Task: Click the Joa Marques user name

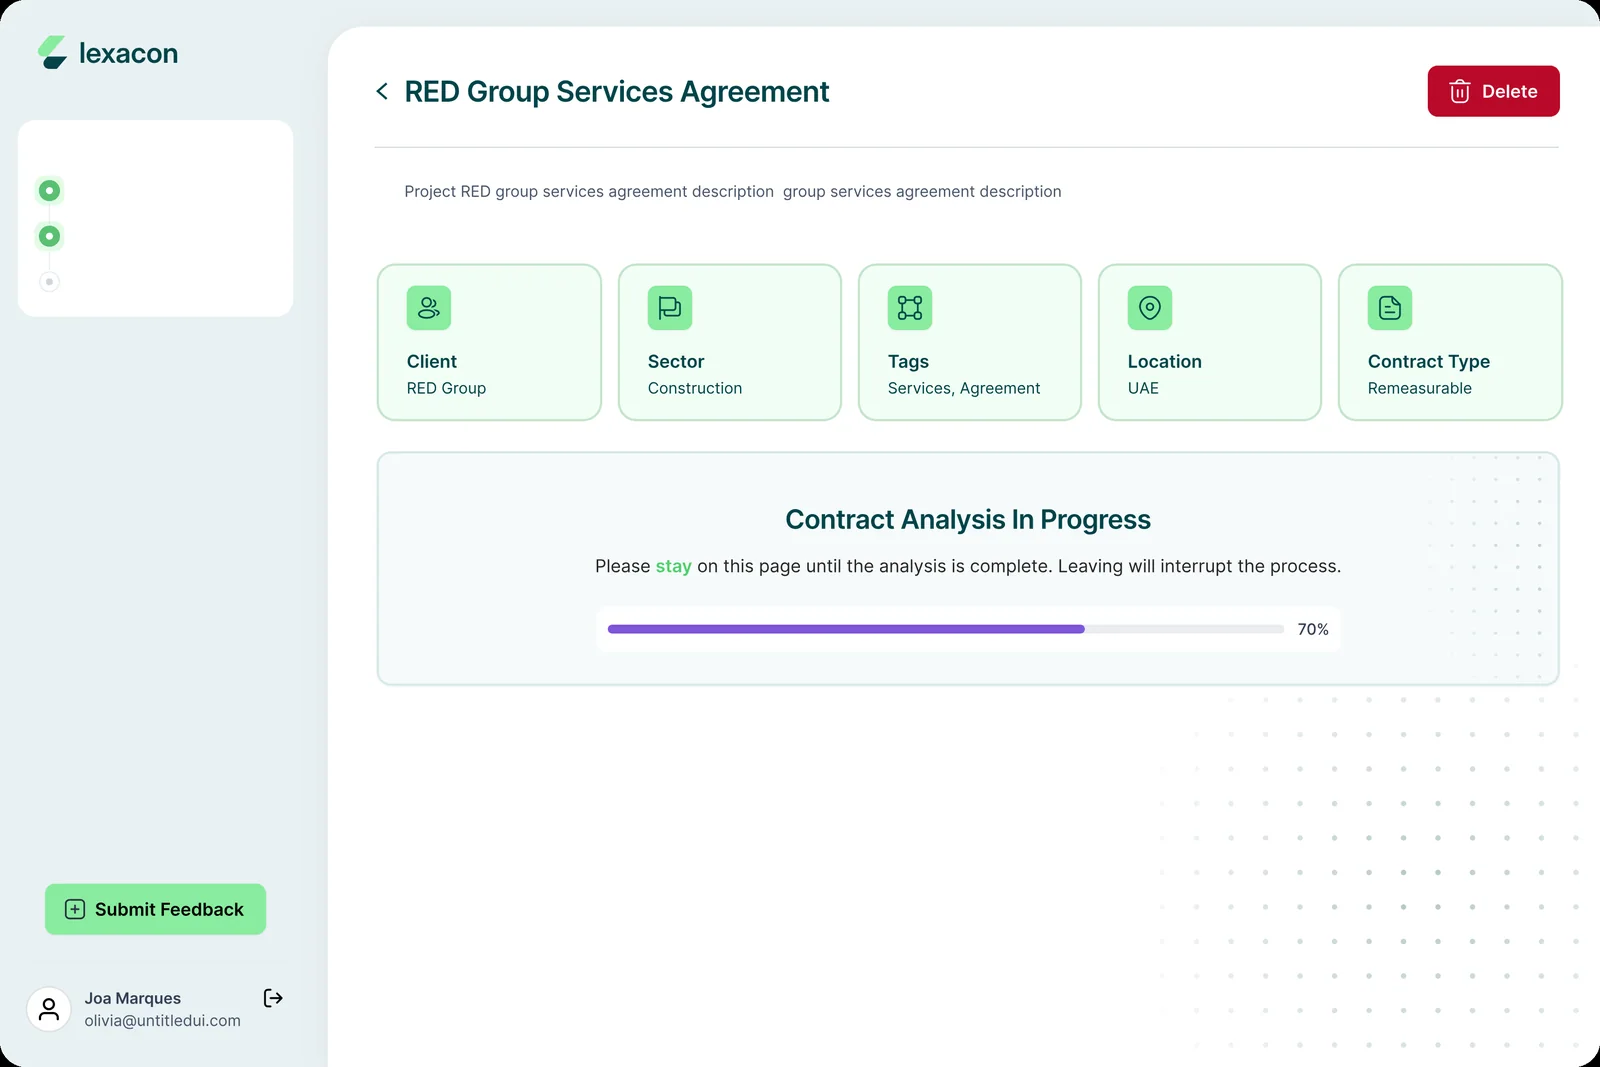Action: click(x=133, y=998)
